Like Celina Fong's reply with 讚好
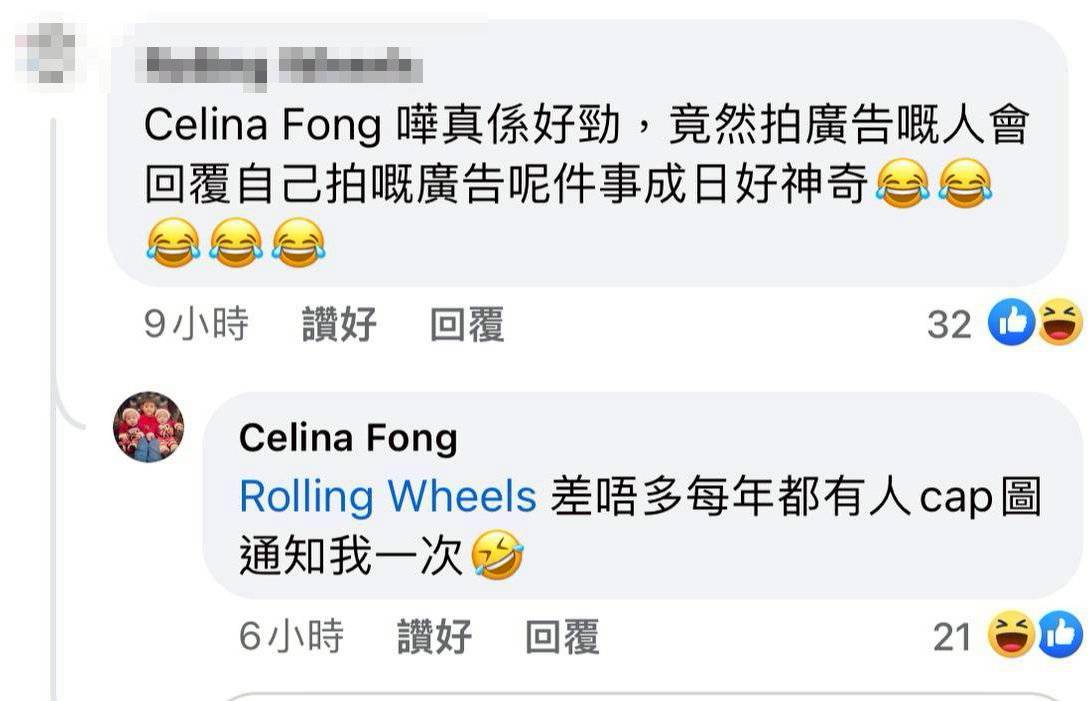 (x=435, y=637)
